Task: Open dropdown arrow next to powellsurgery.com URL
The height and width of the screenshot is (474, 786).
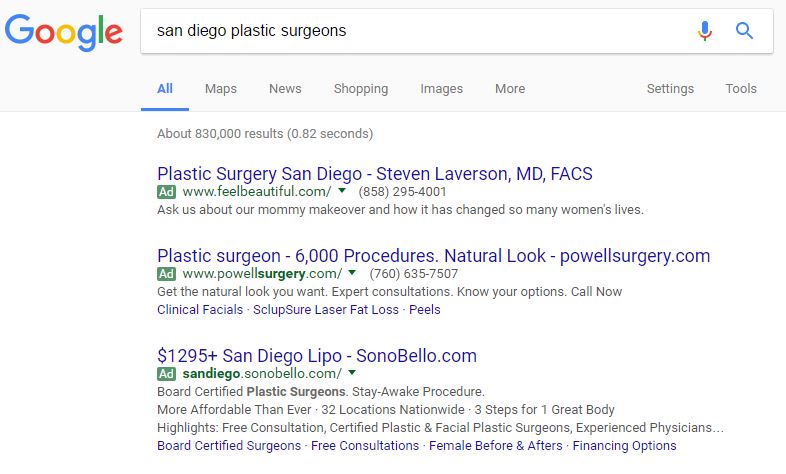Action: [352, 273]
